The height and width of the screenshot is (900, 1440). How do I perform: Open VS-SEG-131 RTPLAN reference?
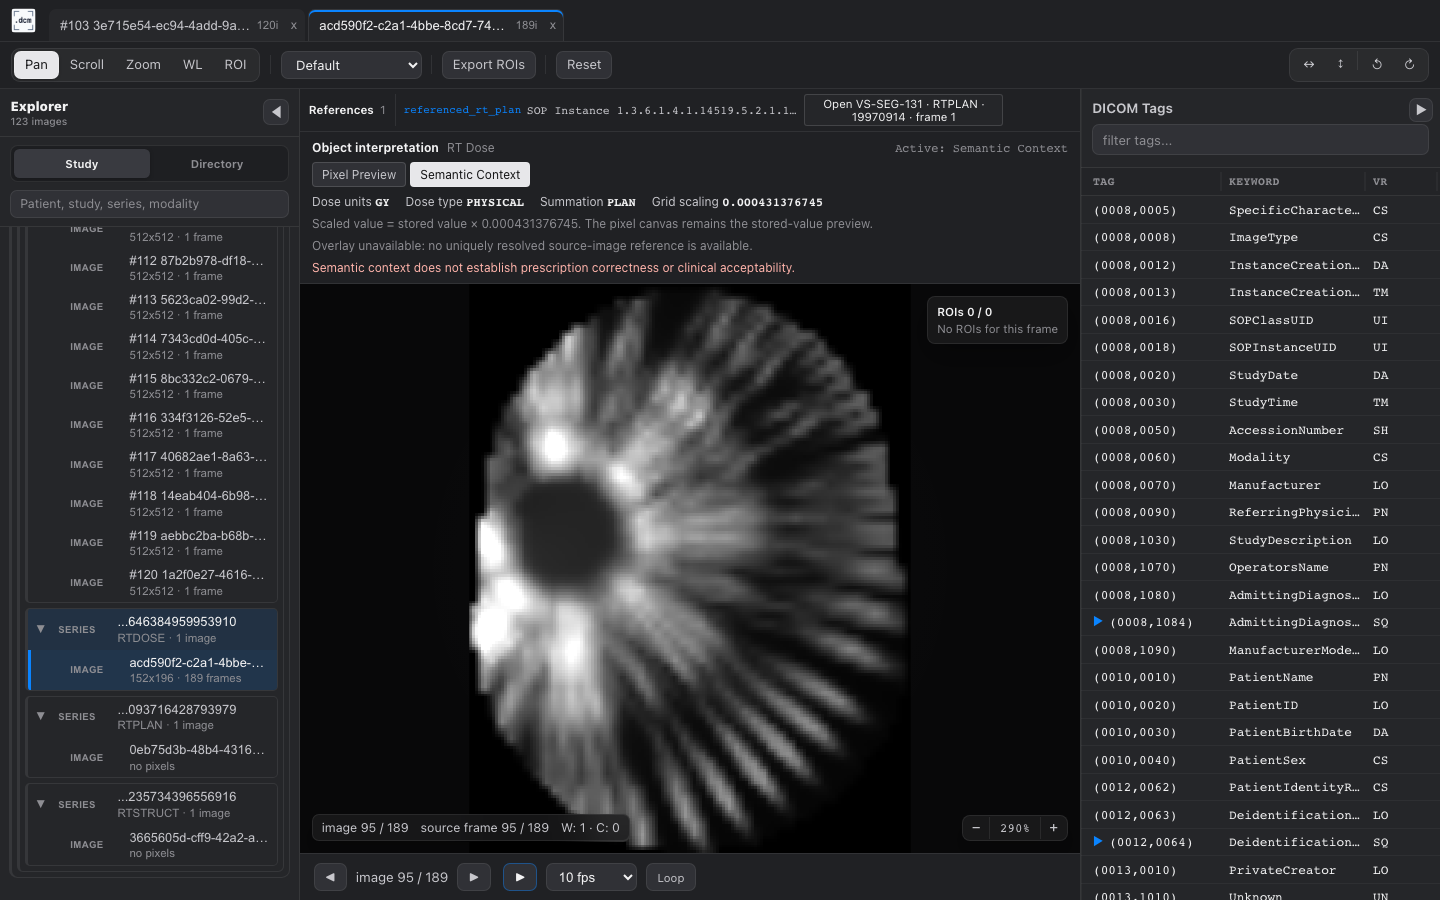pyautogui.click(x=903, y=110)
